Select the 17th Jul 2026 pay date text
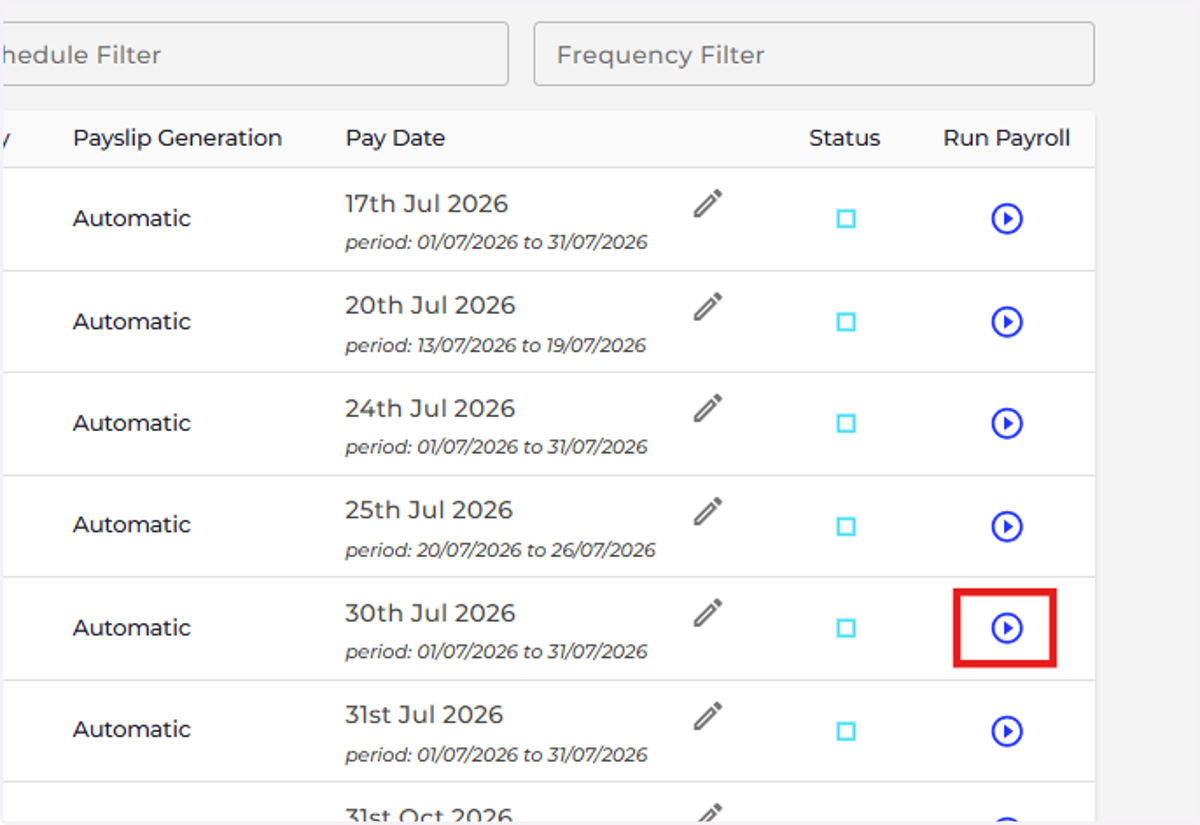 point(427,203)
